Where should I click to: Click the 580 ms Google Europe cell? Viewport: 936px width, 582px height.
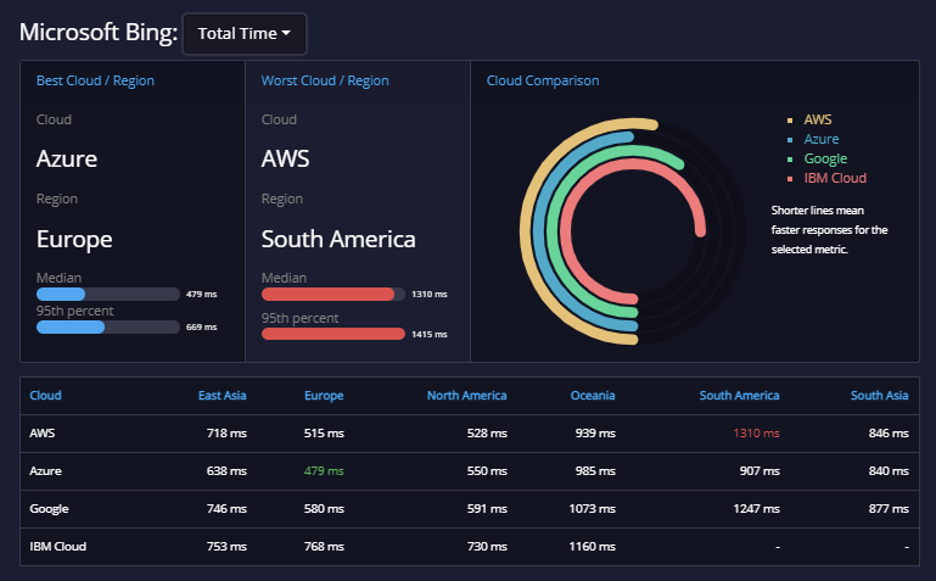click(324, 509)
